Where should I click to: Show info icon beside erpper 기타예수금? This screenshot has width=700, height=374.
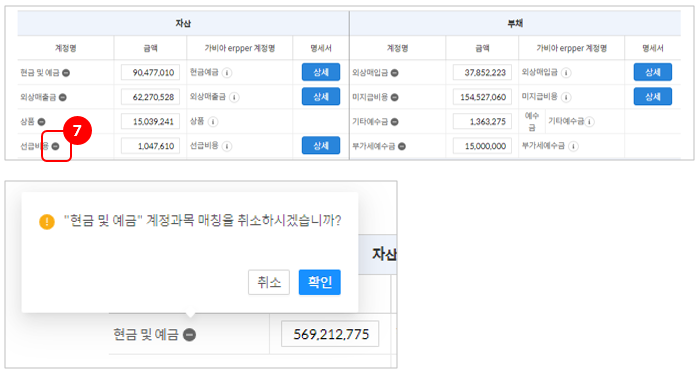pyautogui.click(x=590, y=121)
